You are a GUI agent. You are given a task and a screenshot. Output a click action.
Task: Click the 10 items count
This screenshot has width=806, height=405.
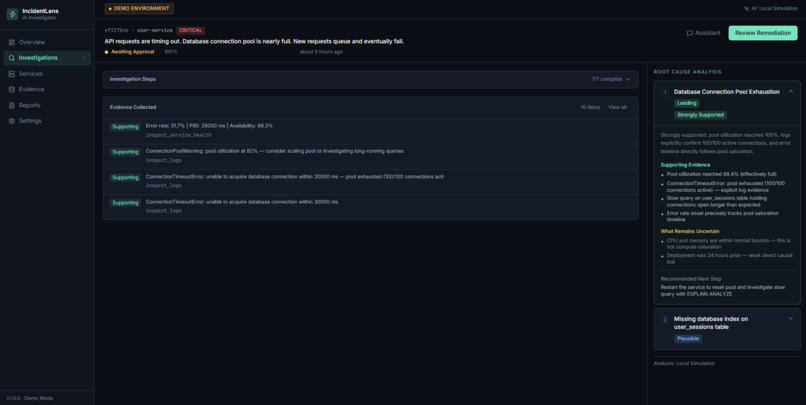(590, 107)
